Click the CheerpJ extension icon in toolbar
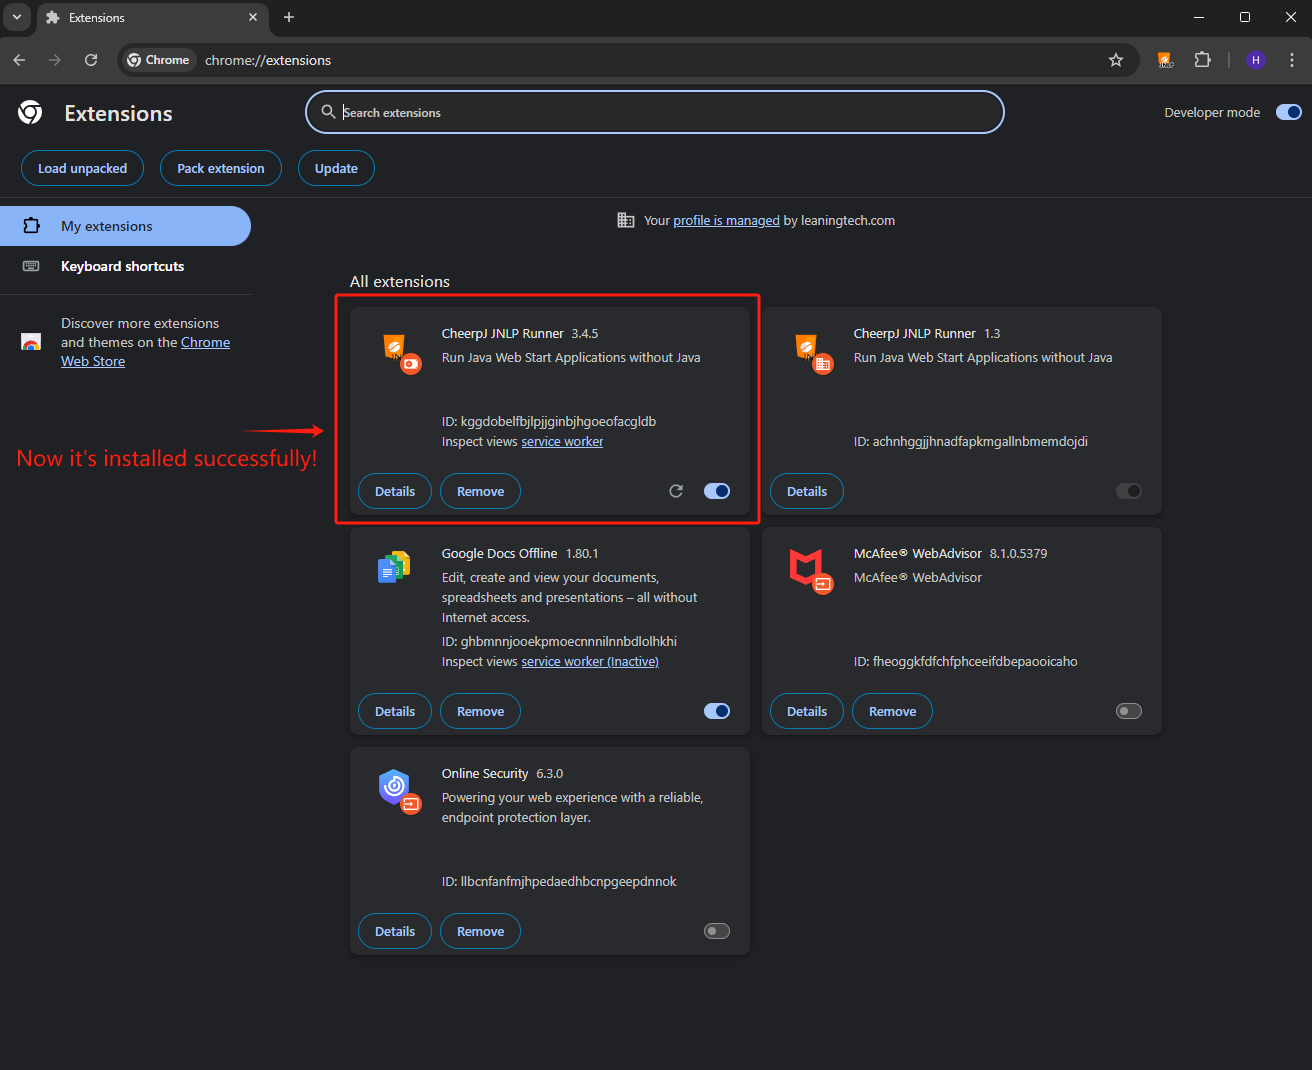1312x1070 pixels. [x=1165, y=60]
